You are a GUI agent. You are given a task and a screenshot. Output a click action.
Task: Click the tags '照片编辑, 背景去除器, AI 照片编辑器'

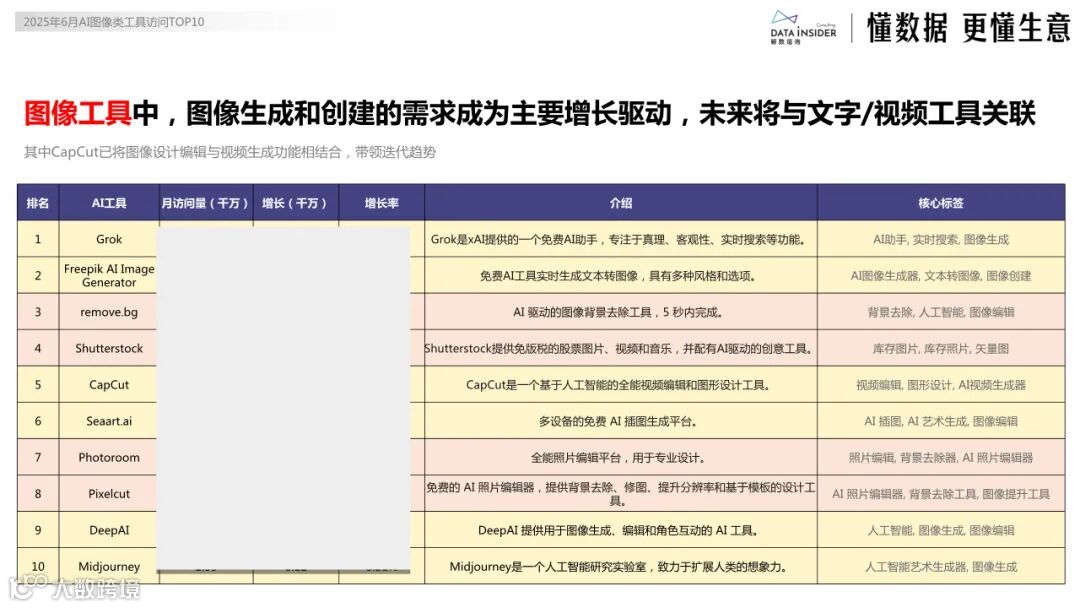point(941,458)
